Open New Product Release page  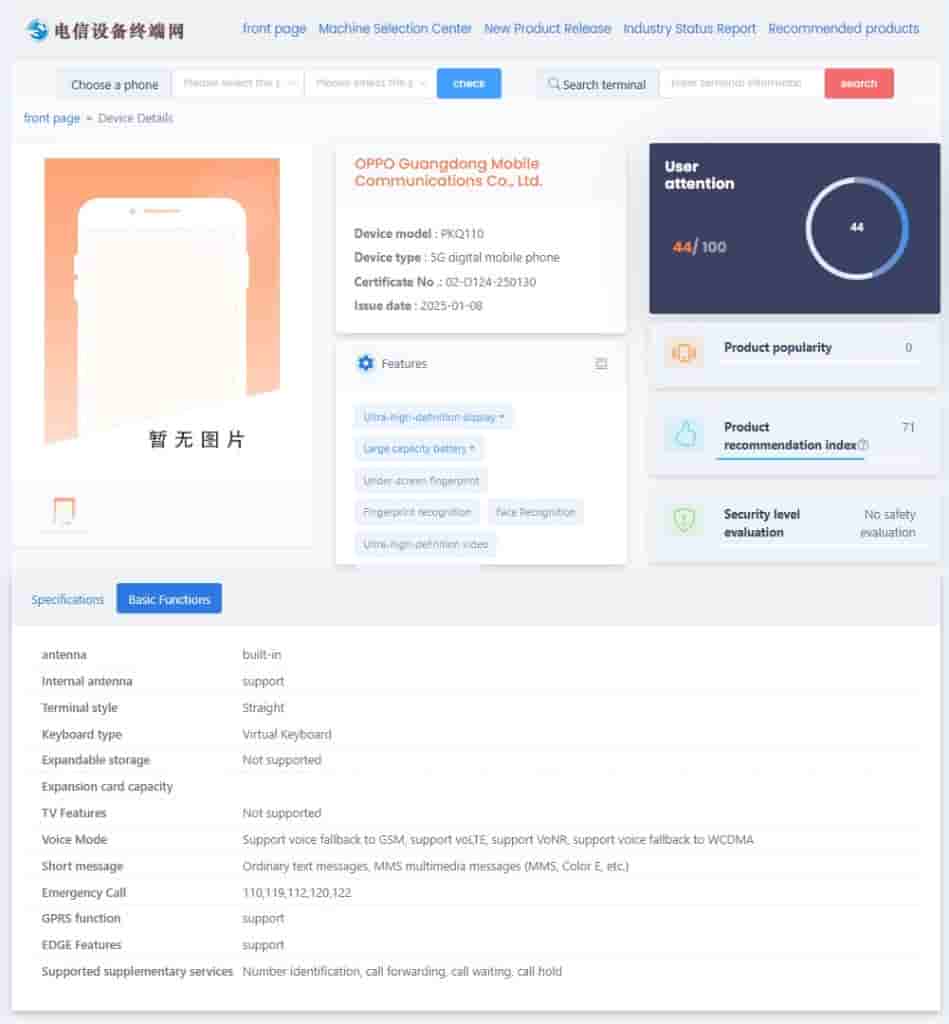[x=547, y=29]
